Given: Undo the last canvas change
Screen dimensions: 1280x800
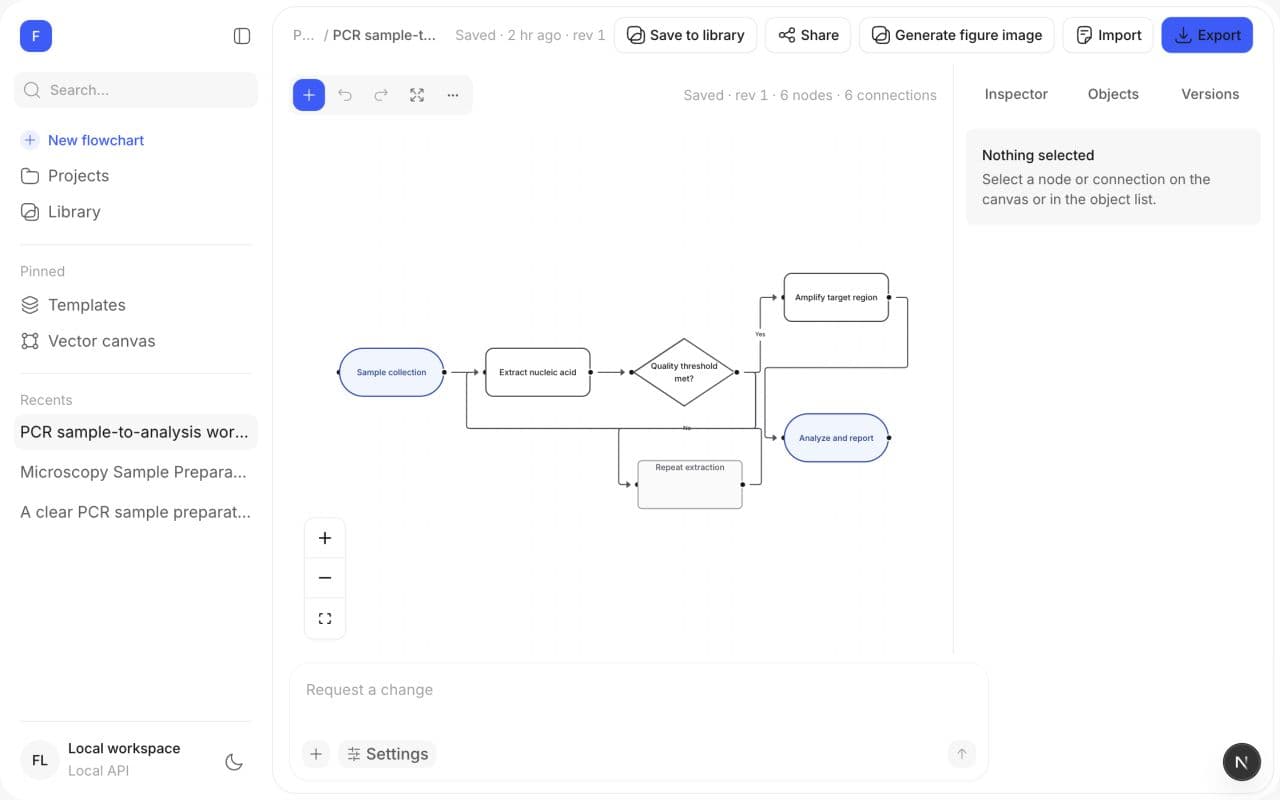Looking at the screenshot, I should coord(345,95).
